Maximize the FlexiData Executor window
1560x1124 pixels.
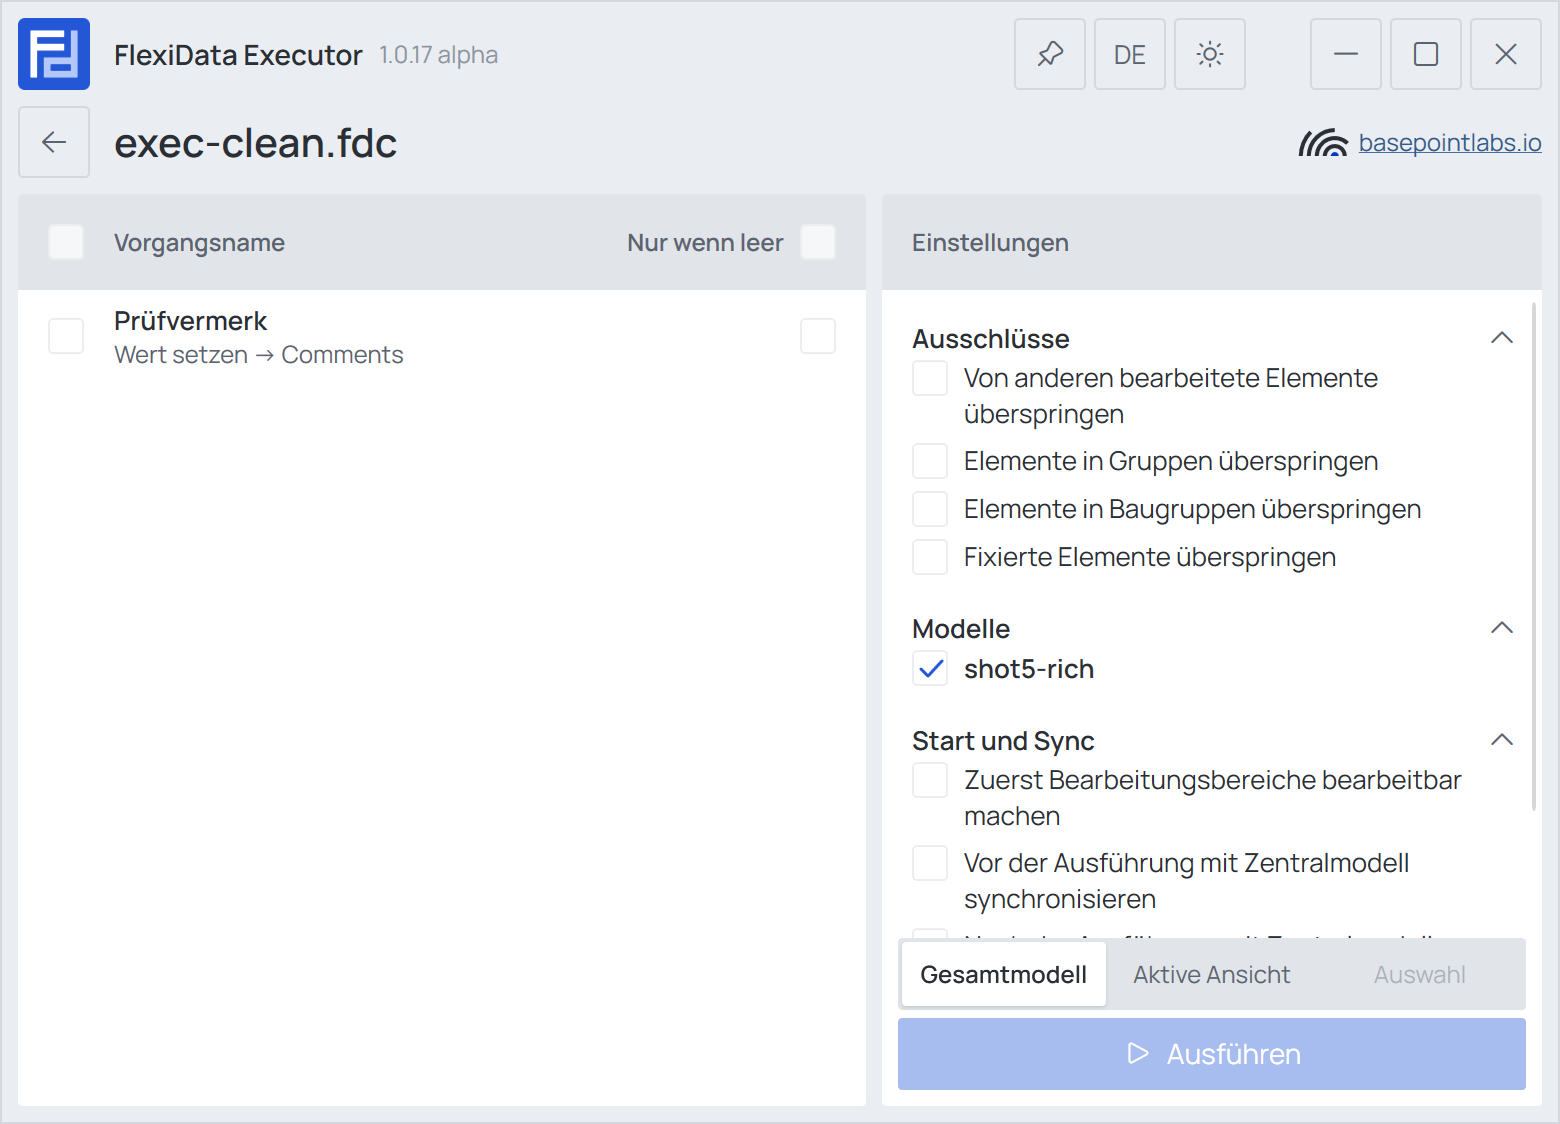(1426, 54)
